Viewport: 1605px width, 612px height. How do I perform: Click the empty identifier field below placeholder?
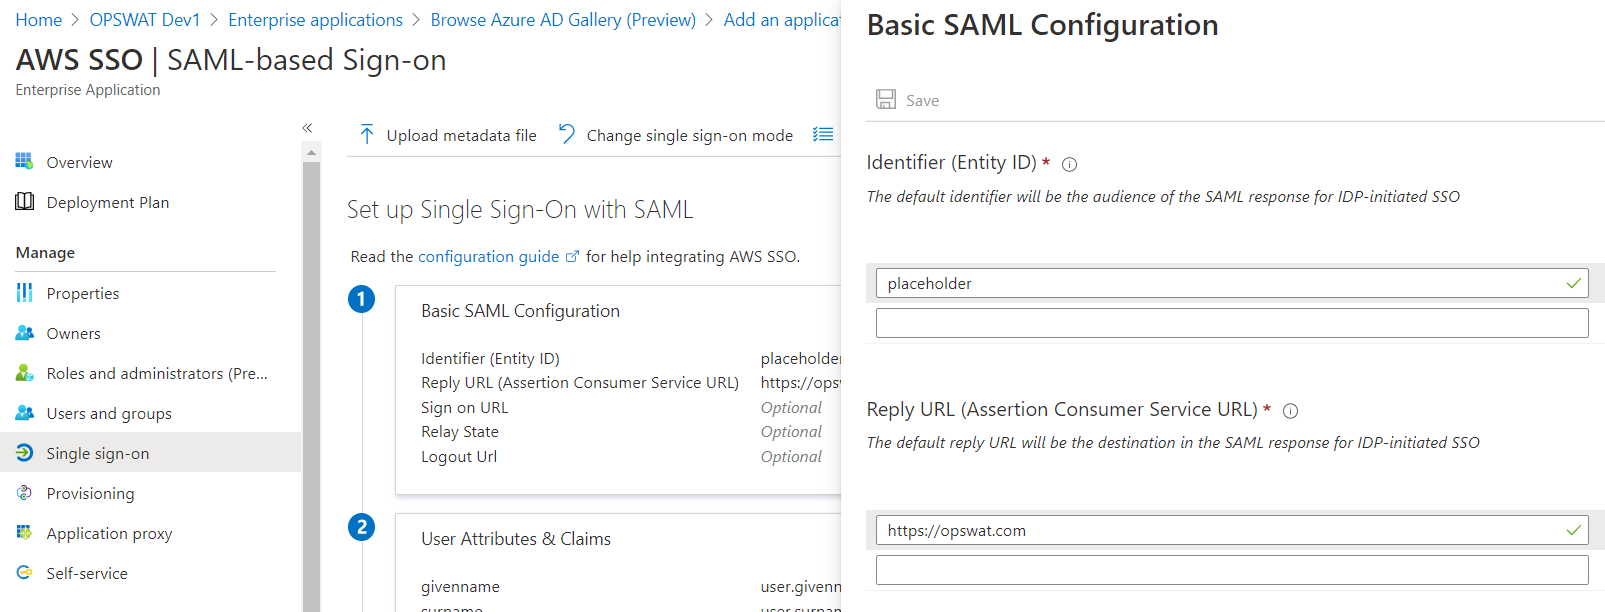tap(1231, 323)
